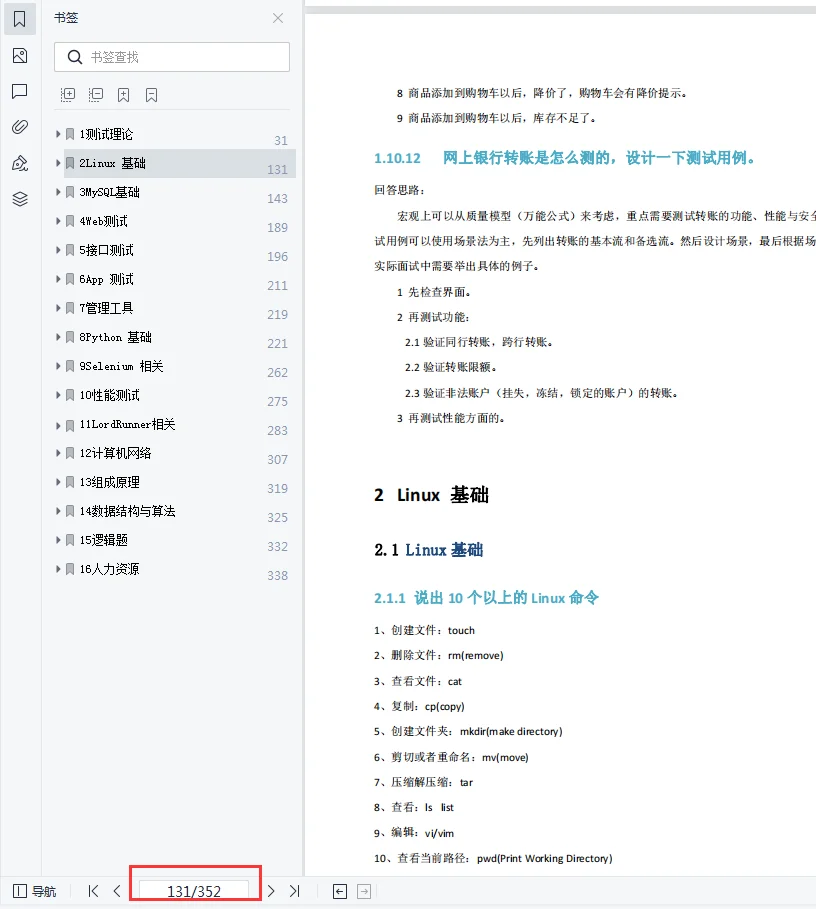Open the page thumbnails panel
Image resolution: width=816 pixels, height=909 pixels.
pos(20,55)
